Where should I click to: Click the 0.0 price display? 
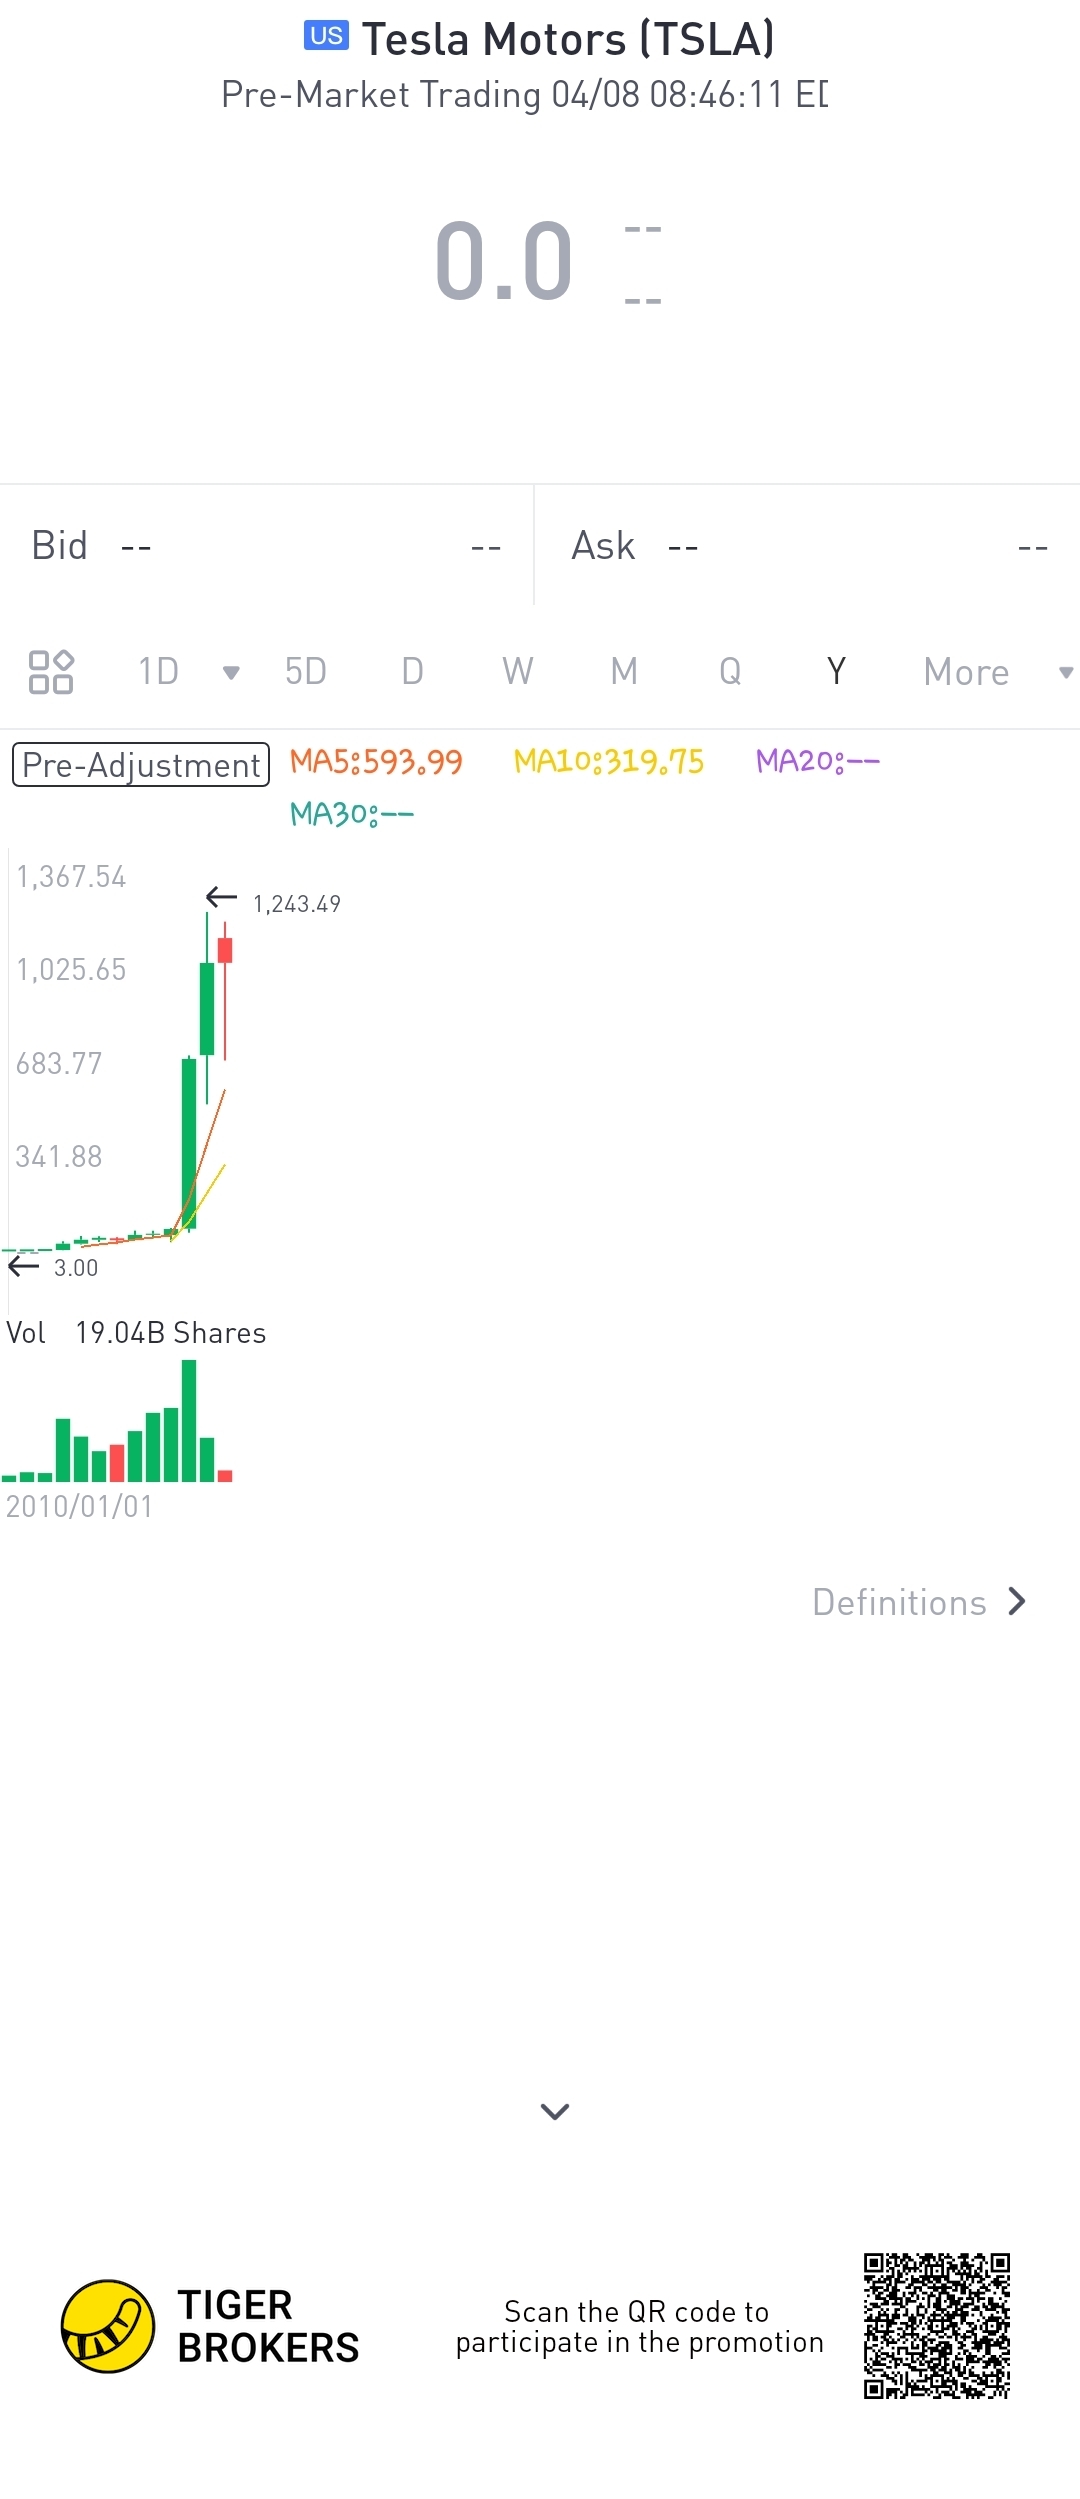pyautogui.click(x=504, y=261)
